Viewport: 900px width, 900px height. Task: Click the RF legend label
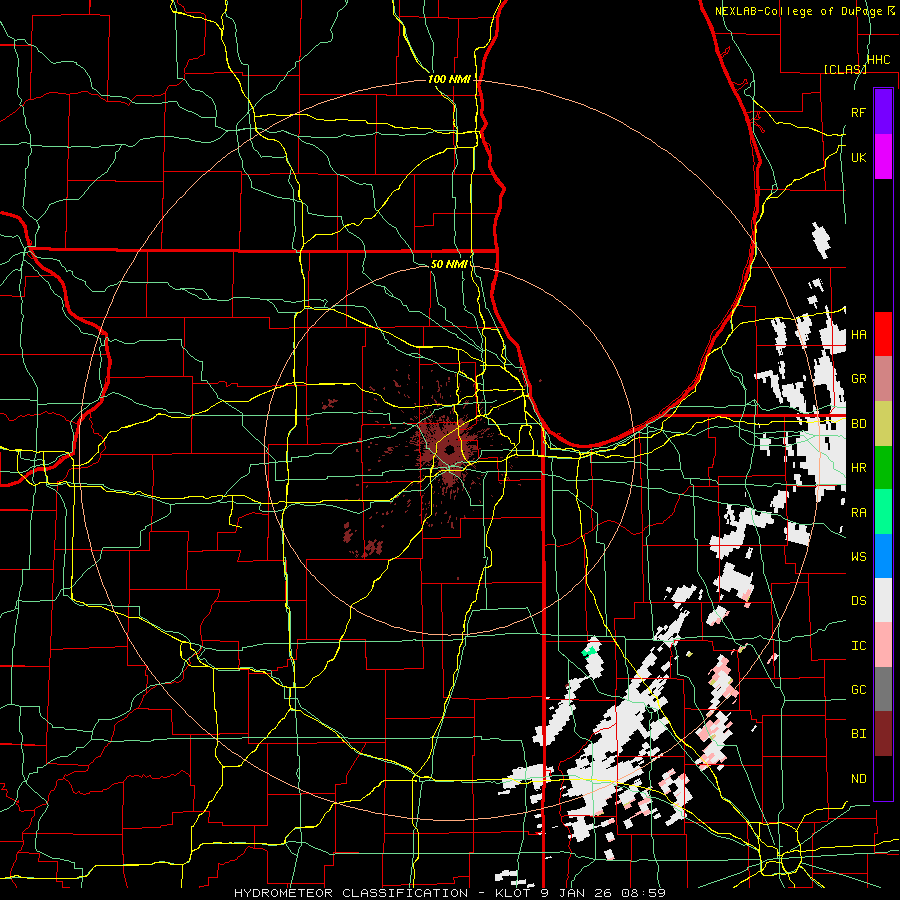859,112
